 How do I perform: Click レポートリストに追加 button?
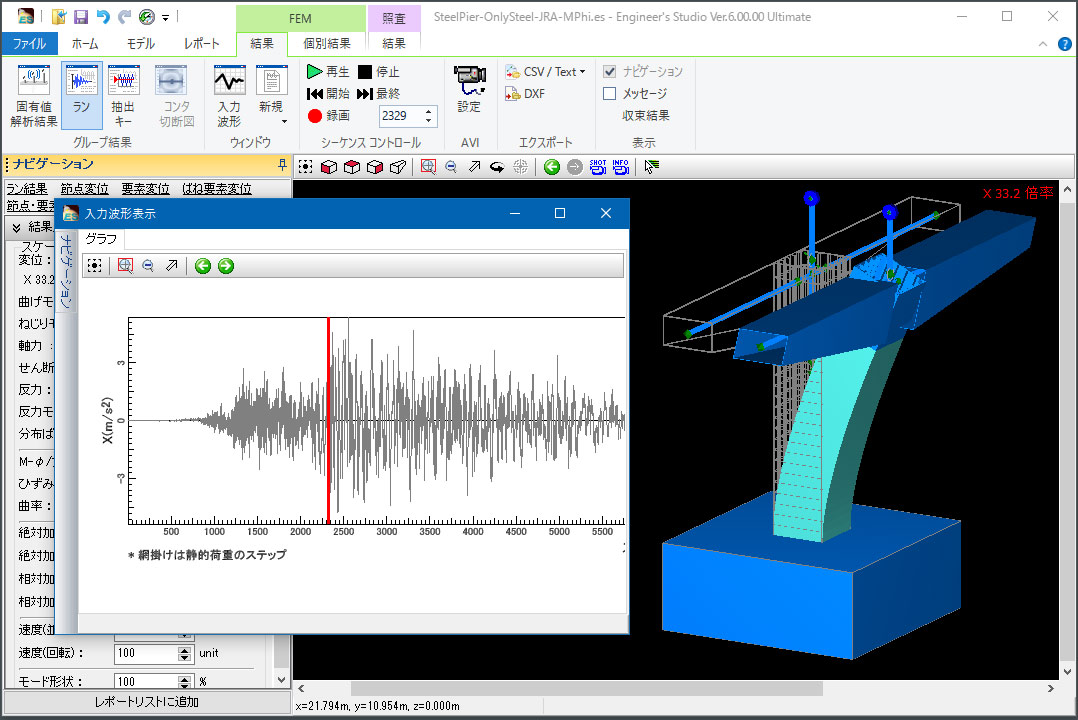[x=146, y=702]
